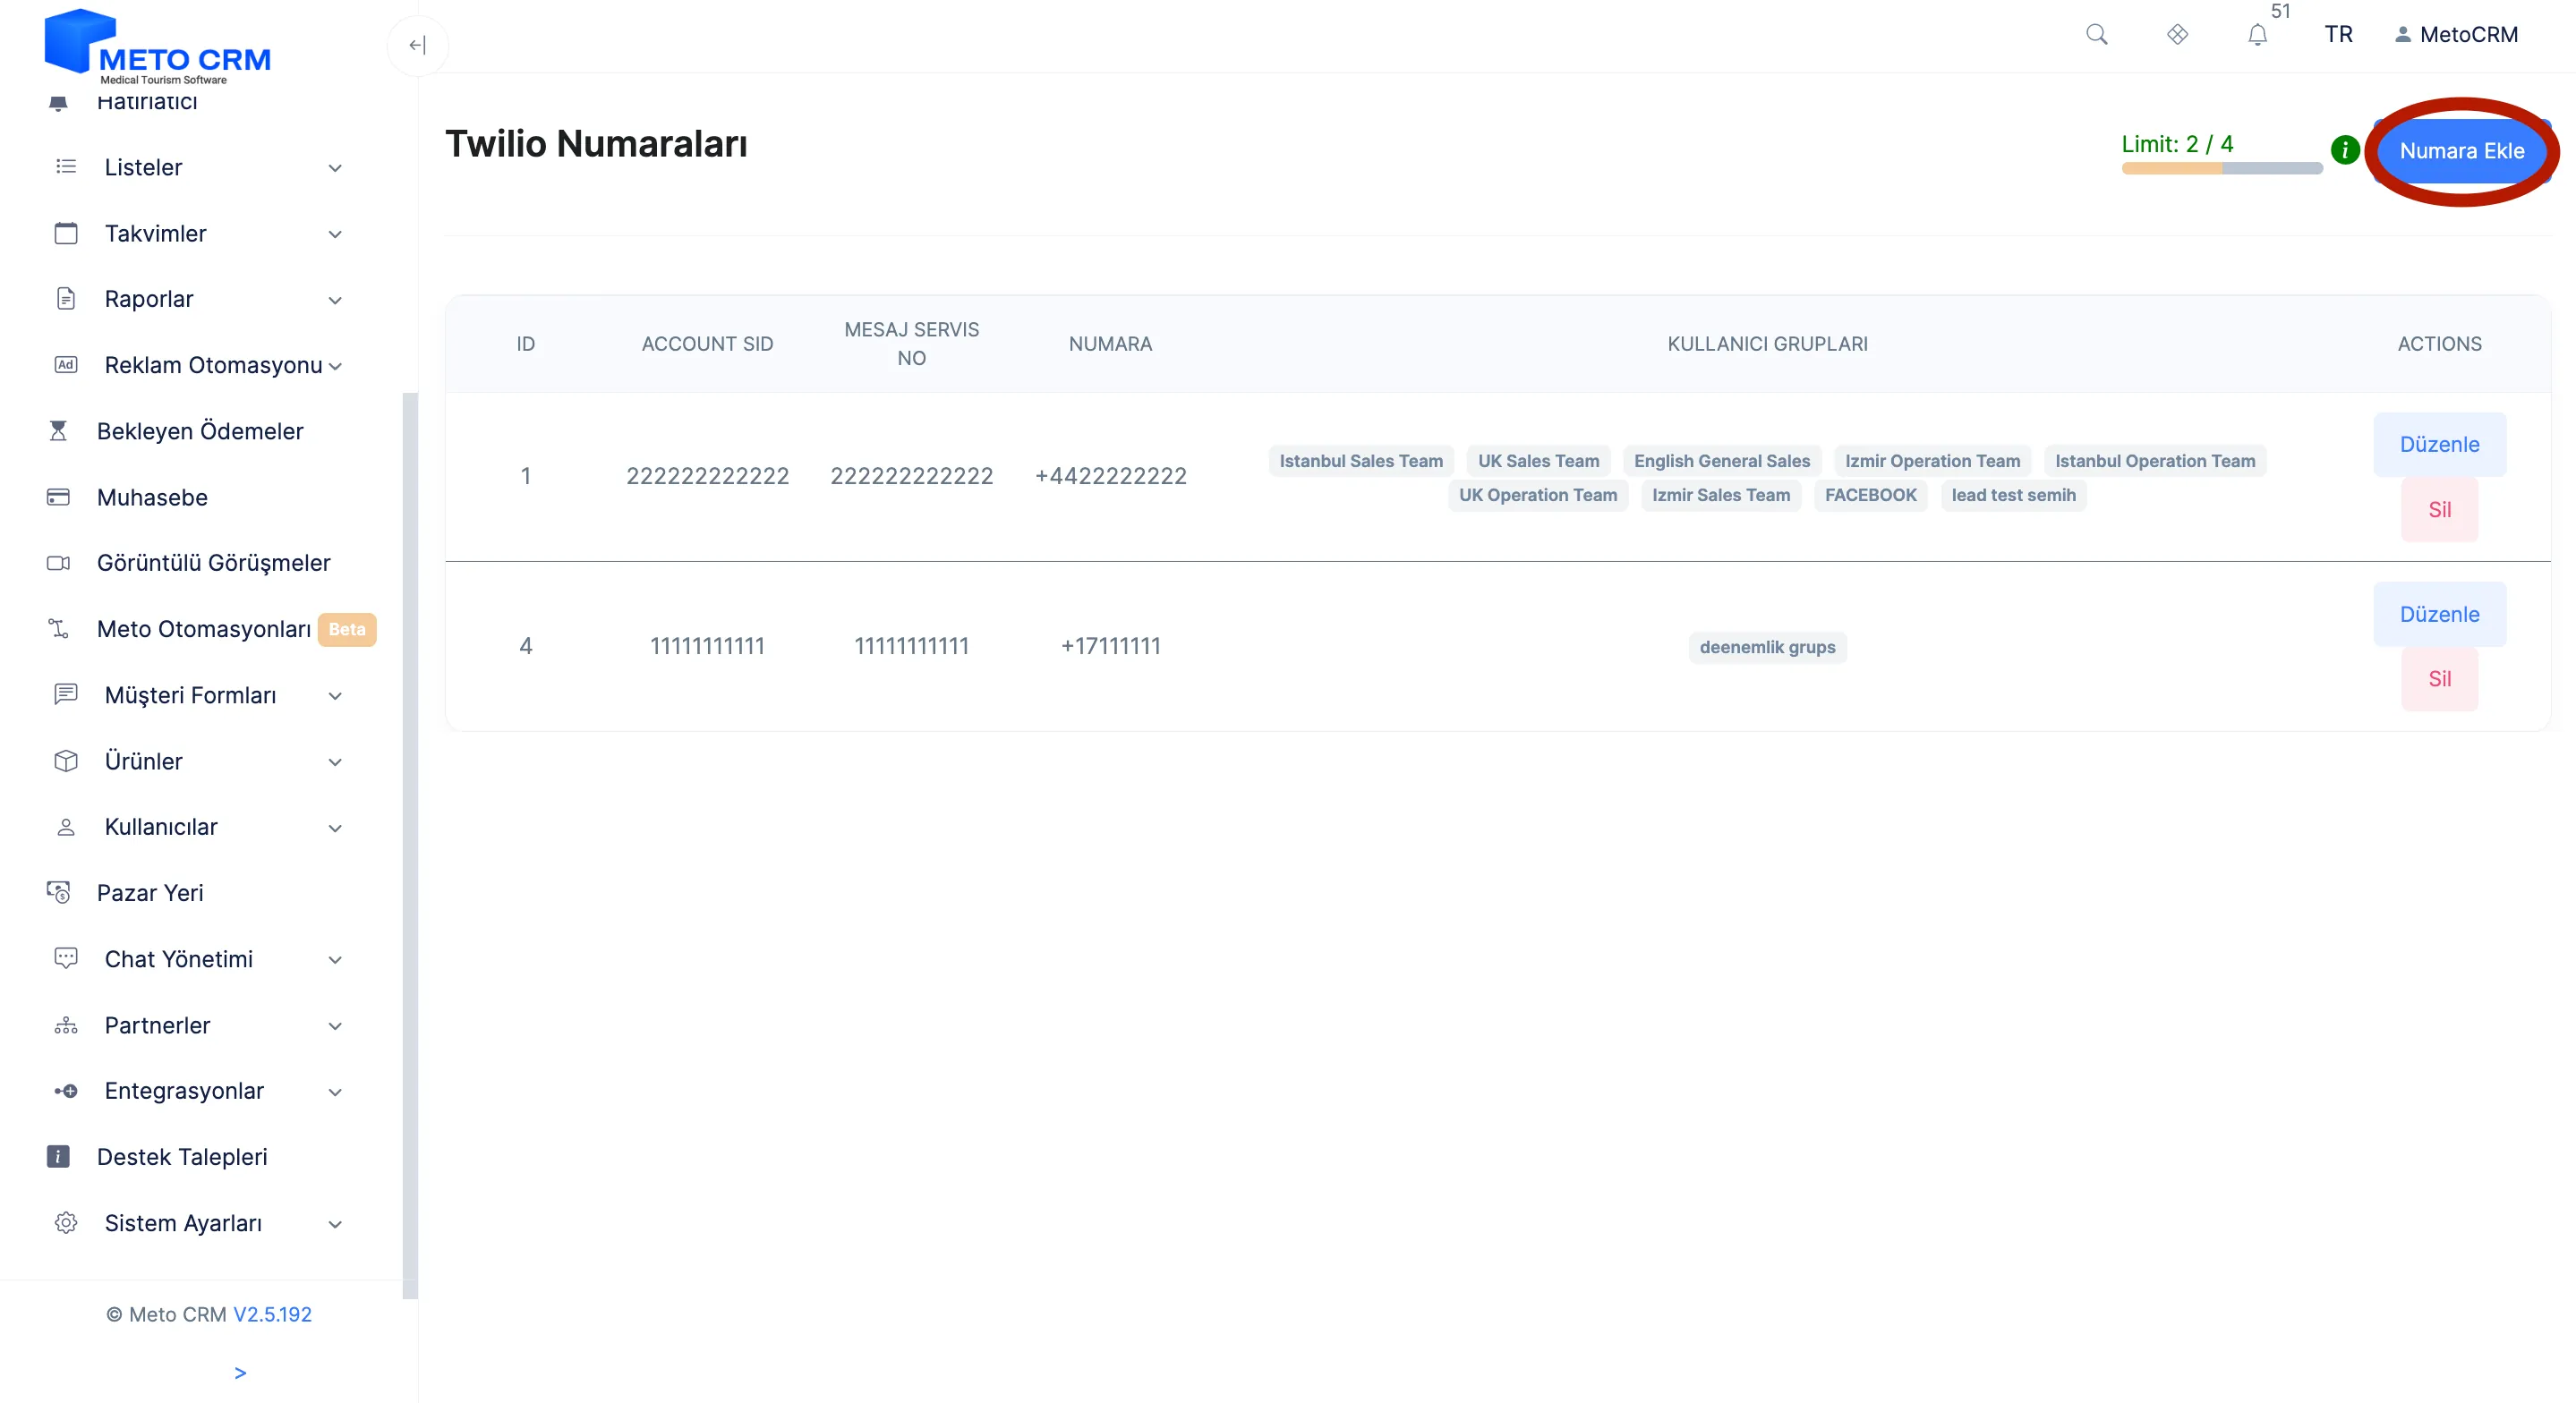Screen dimensions: 2576x1403
Task: Expand the Chat Yönetimi chevron
Action: [336, 960]
